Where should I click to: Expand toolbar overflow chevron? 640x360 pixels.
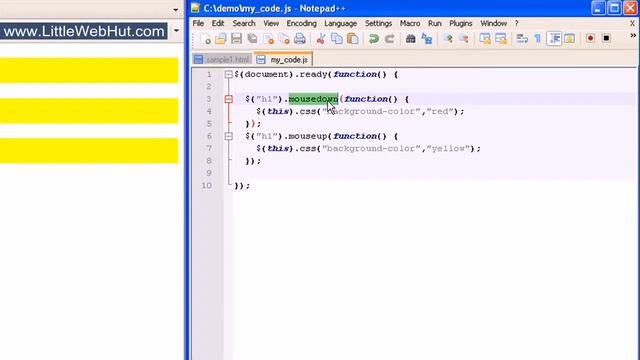tap(633, 36)
